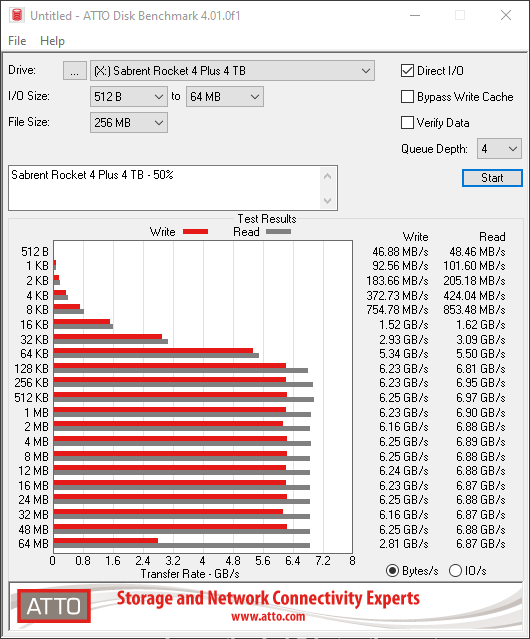This screenshot has height=639, width=530.
Task: Enable the Verify Data checkbox
Action: [407, 123]
